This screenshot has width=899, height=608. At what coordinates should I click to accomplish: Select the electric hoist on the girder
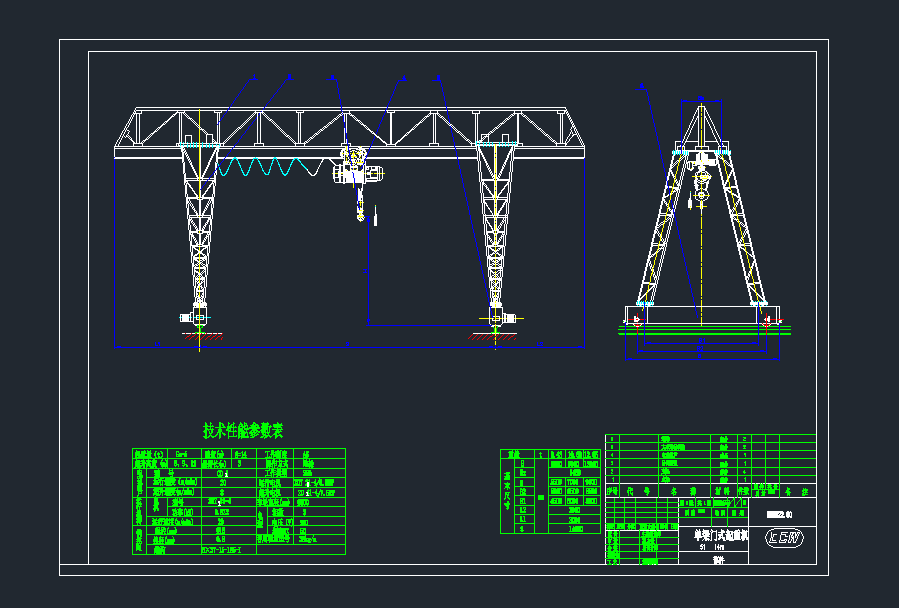pos(358,170)
